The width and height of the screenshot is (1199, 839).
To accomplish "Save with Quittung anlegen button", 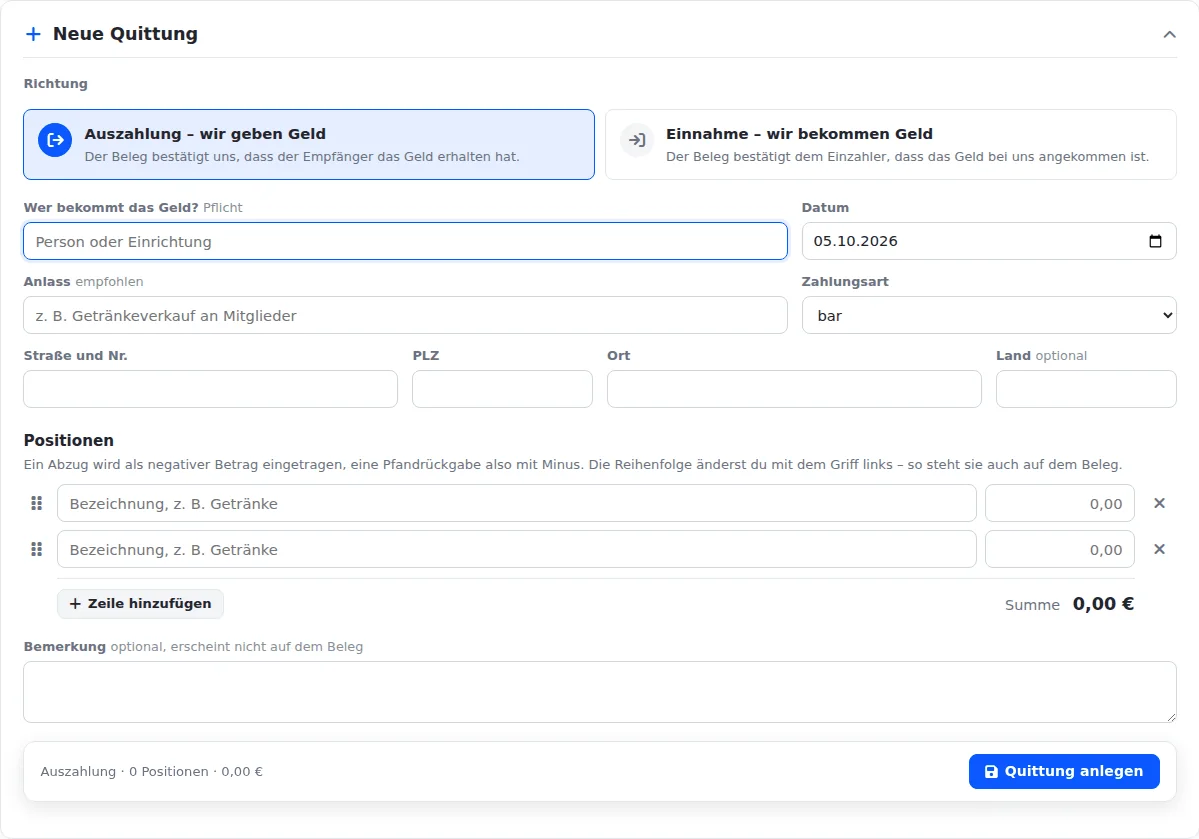I will (1064, 772).
